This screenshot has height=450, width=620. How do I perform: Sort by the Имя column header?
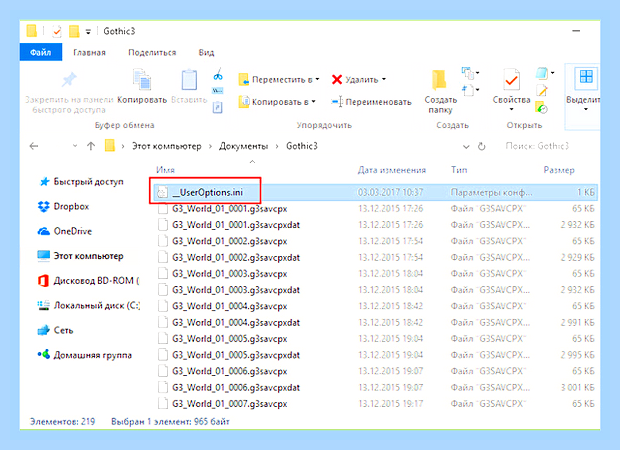coord(165,170)
